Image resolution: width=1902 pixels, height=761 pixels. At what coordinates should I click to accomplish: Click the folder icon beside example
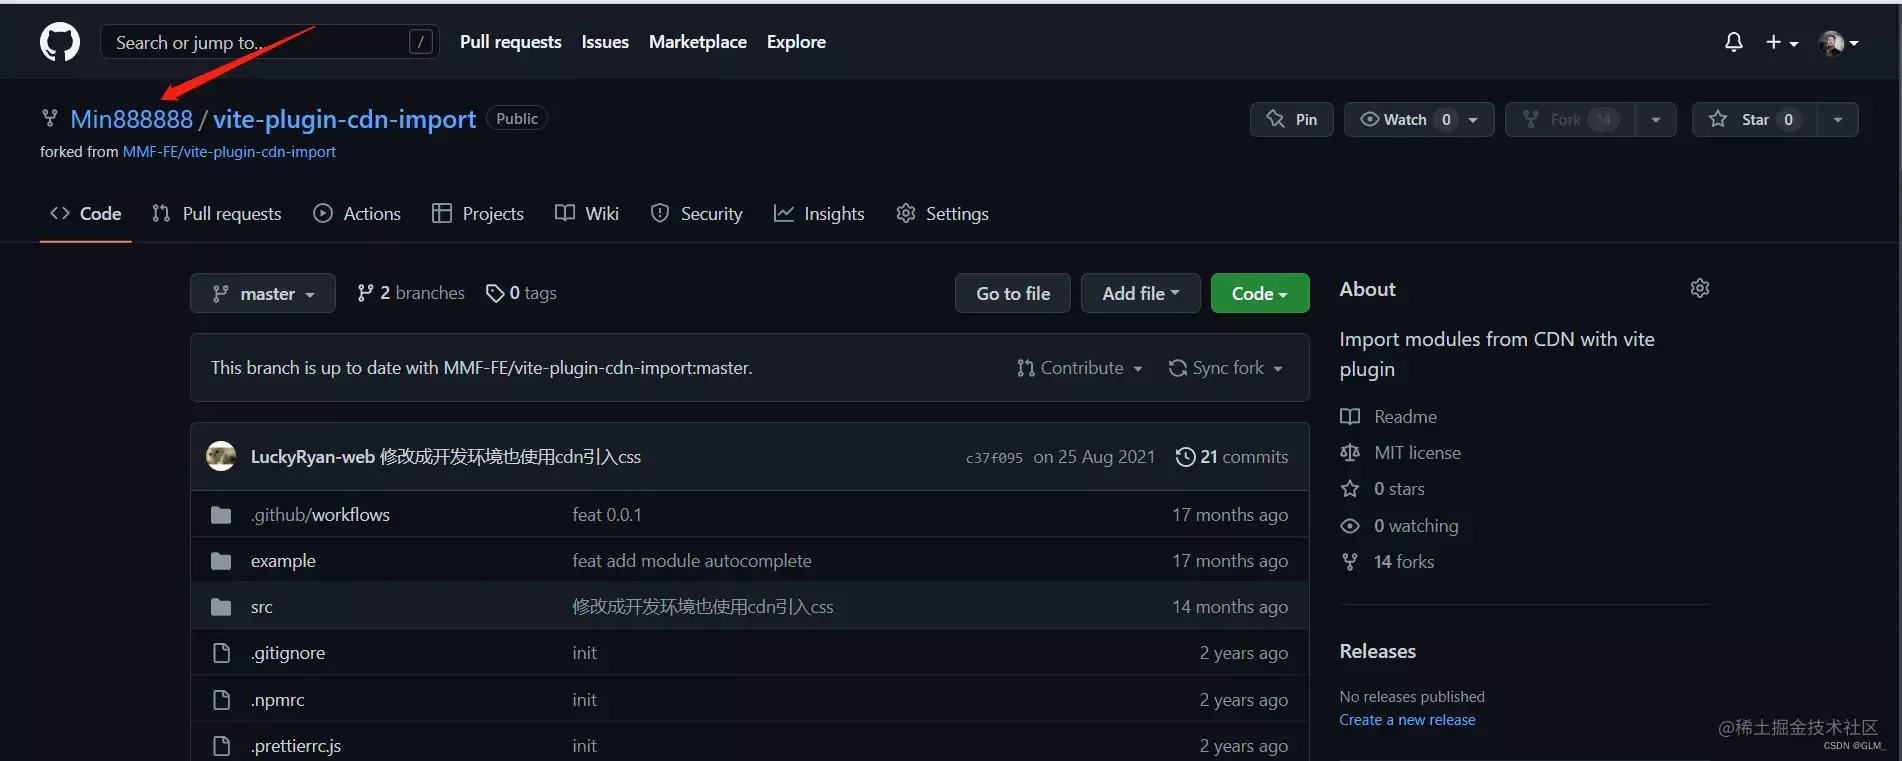pyautogui.click(x=221, y=561)
